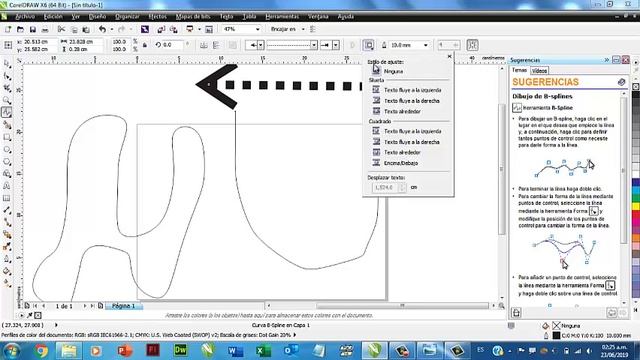This screenshot has height=360, width=640.
Task: Open the line style dropdown
Action: coord(313,45)
